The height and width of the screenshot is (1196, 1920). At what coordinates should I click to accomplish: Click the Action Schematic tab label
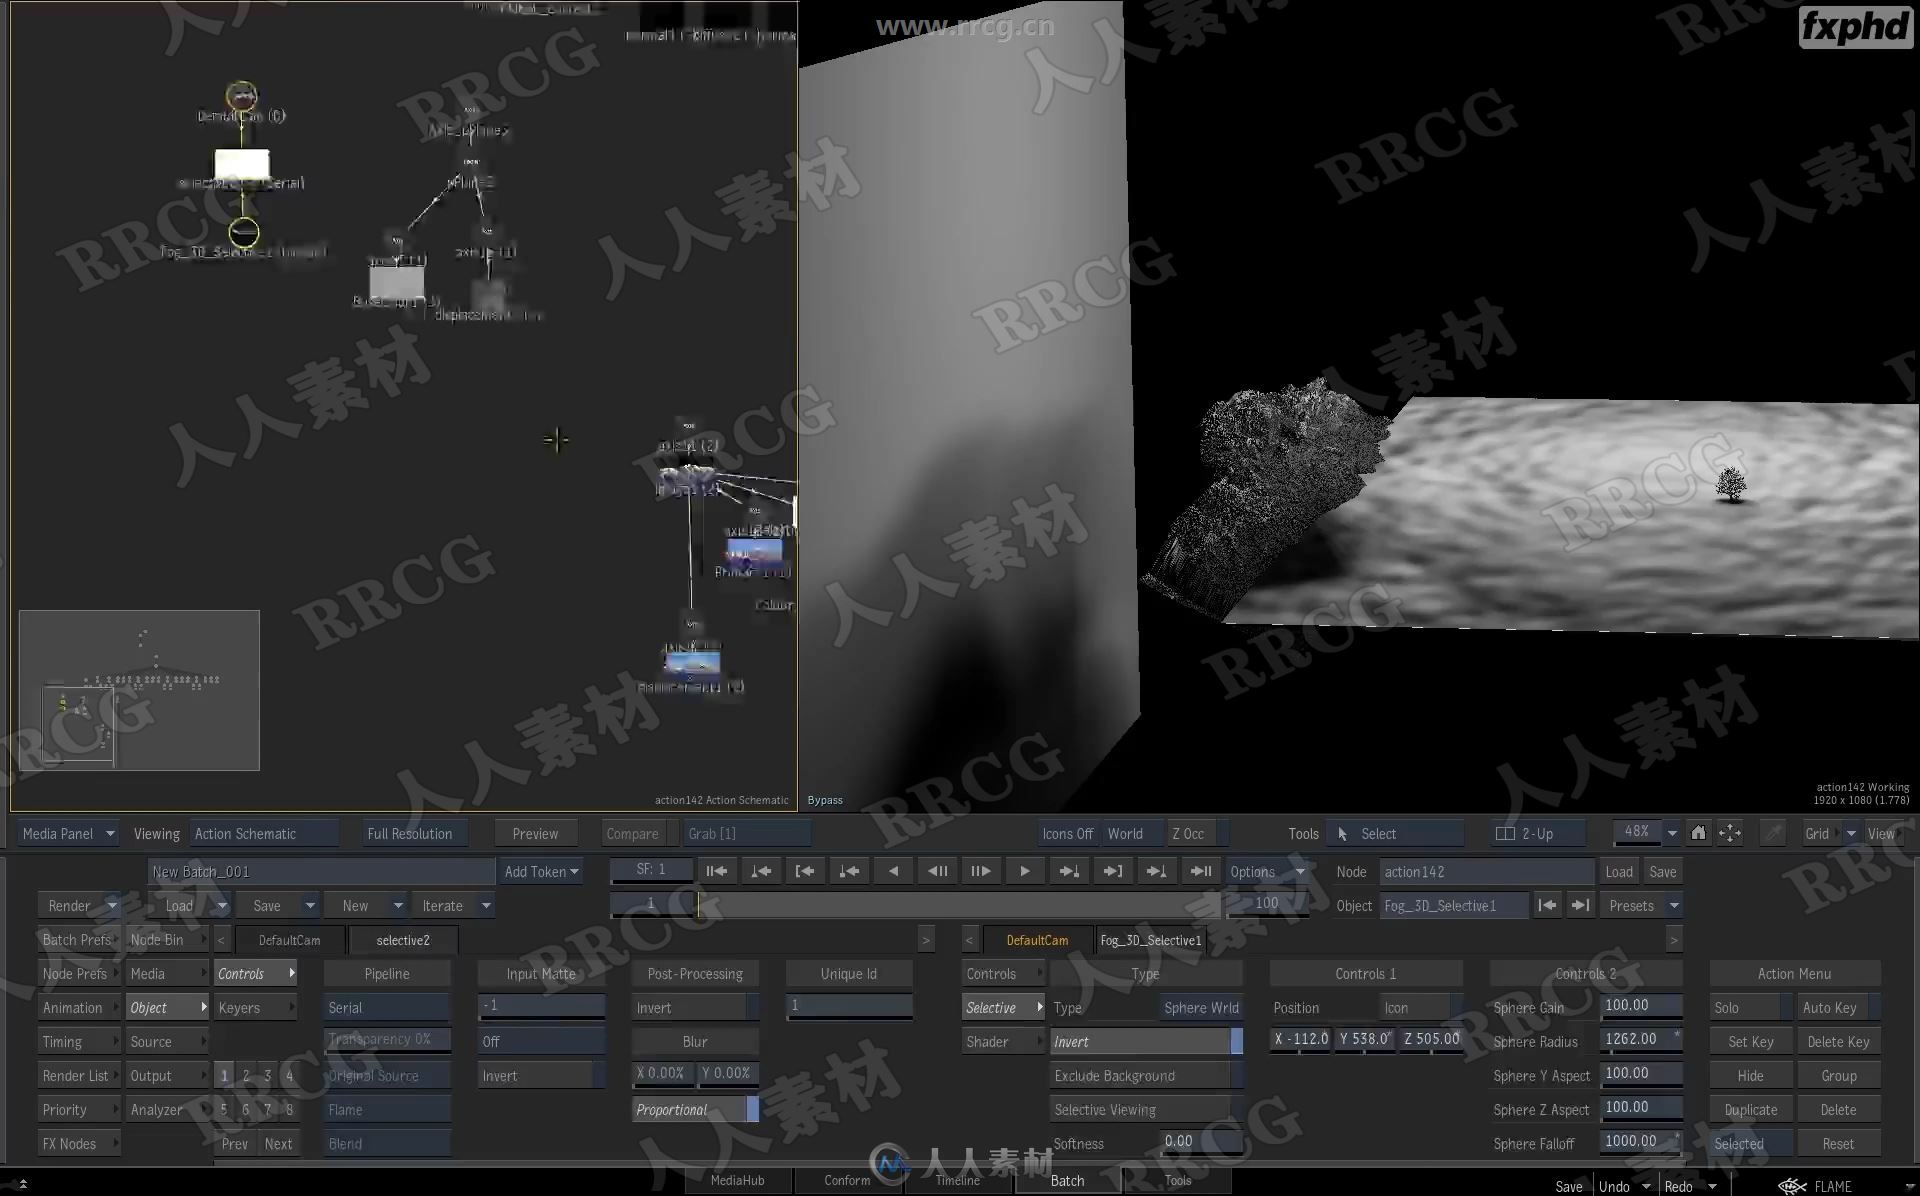(245, 834)
